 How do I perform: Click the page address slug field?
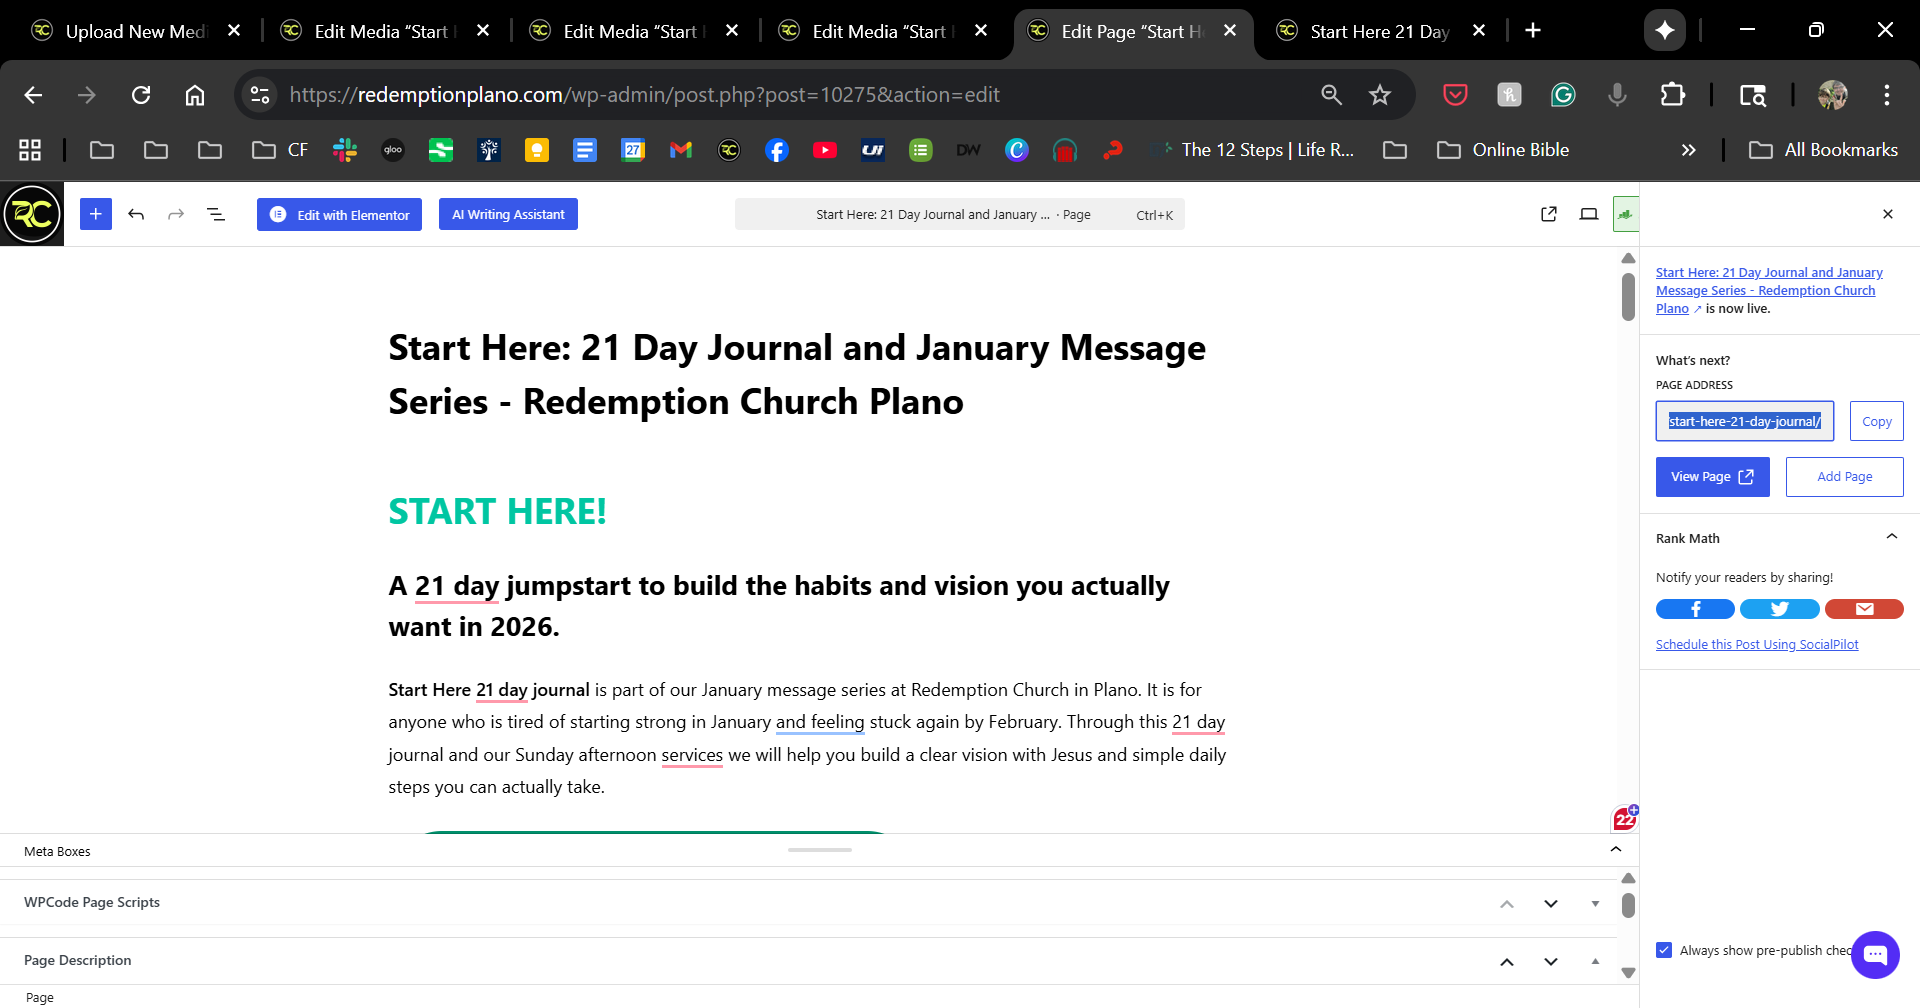[1744, 421]
